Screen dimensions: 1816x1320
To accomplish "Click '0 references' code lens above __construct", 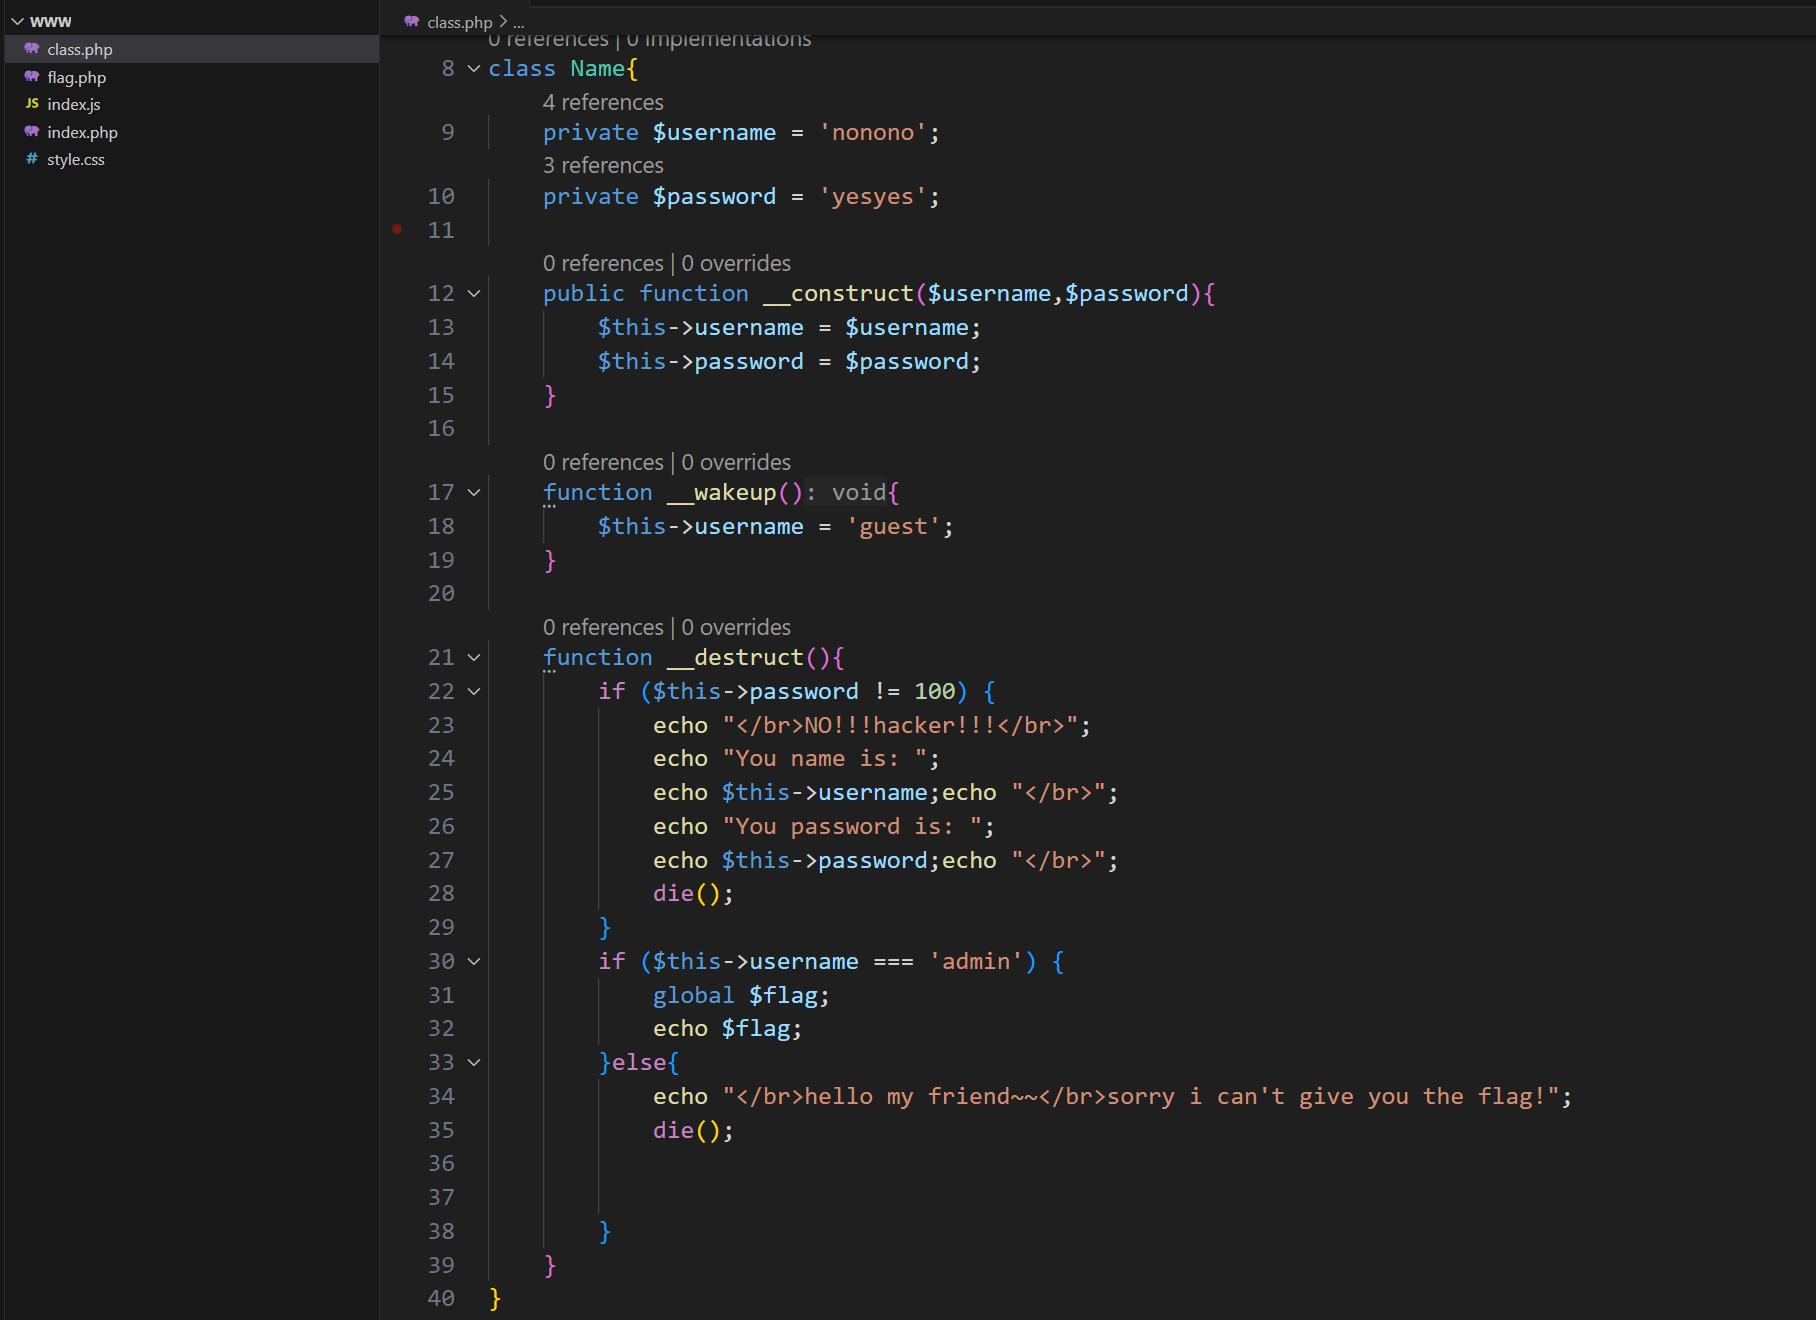I will [603, 263].
